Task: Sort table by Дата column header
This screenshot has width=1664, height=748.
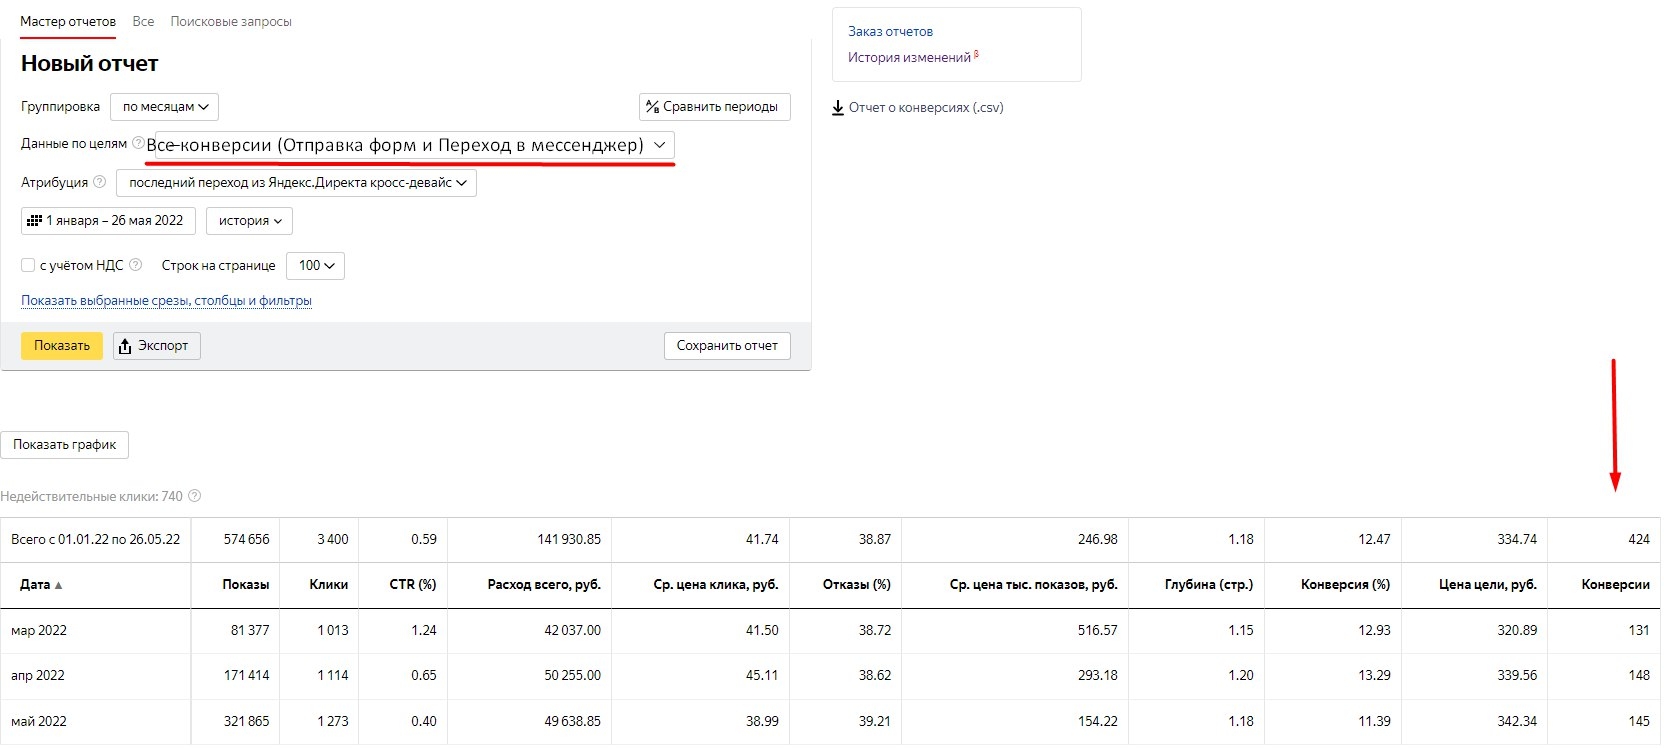Action: click(x=40, y=585)
